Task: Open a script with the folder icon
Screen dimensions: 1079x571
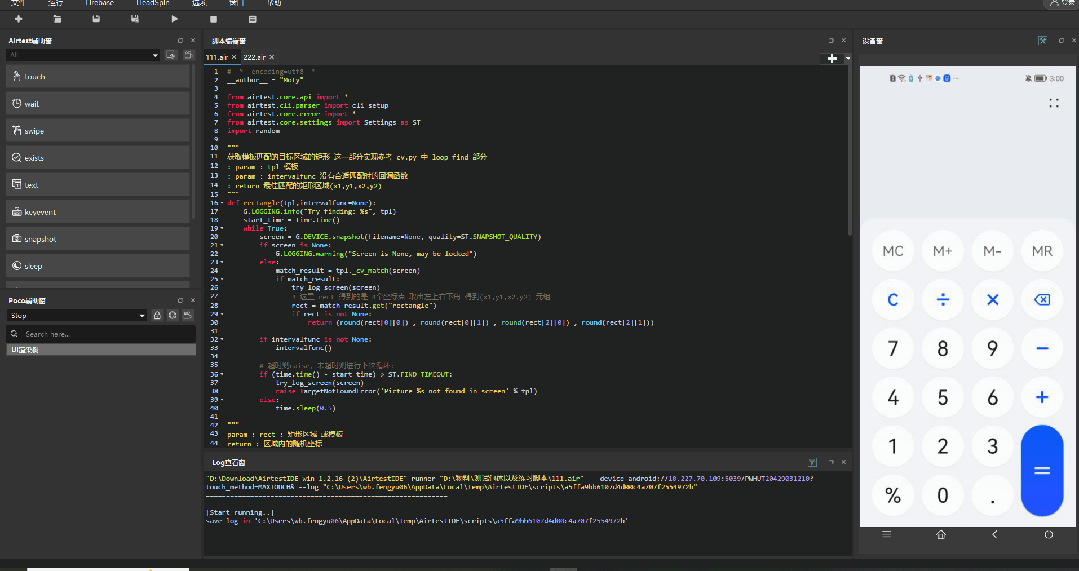Action: (x=57, y=19)
